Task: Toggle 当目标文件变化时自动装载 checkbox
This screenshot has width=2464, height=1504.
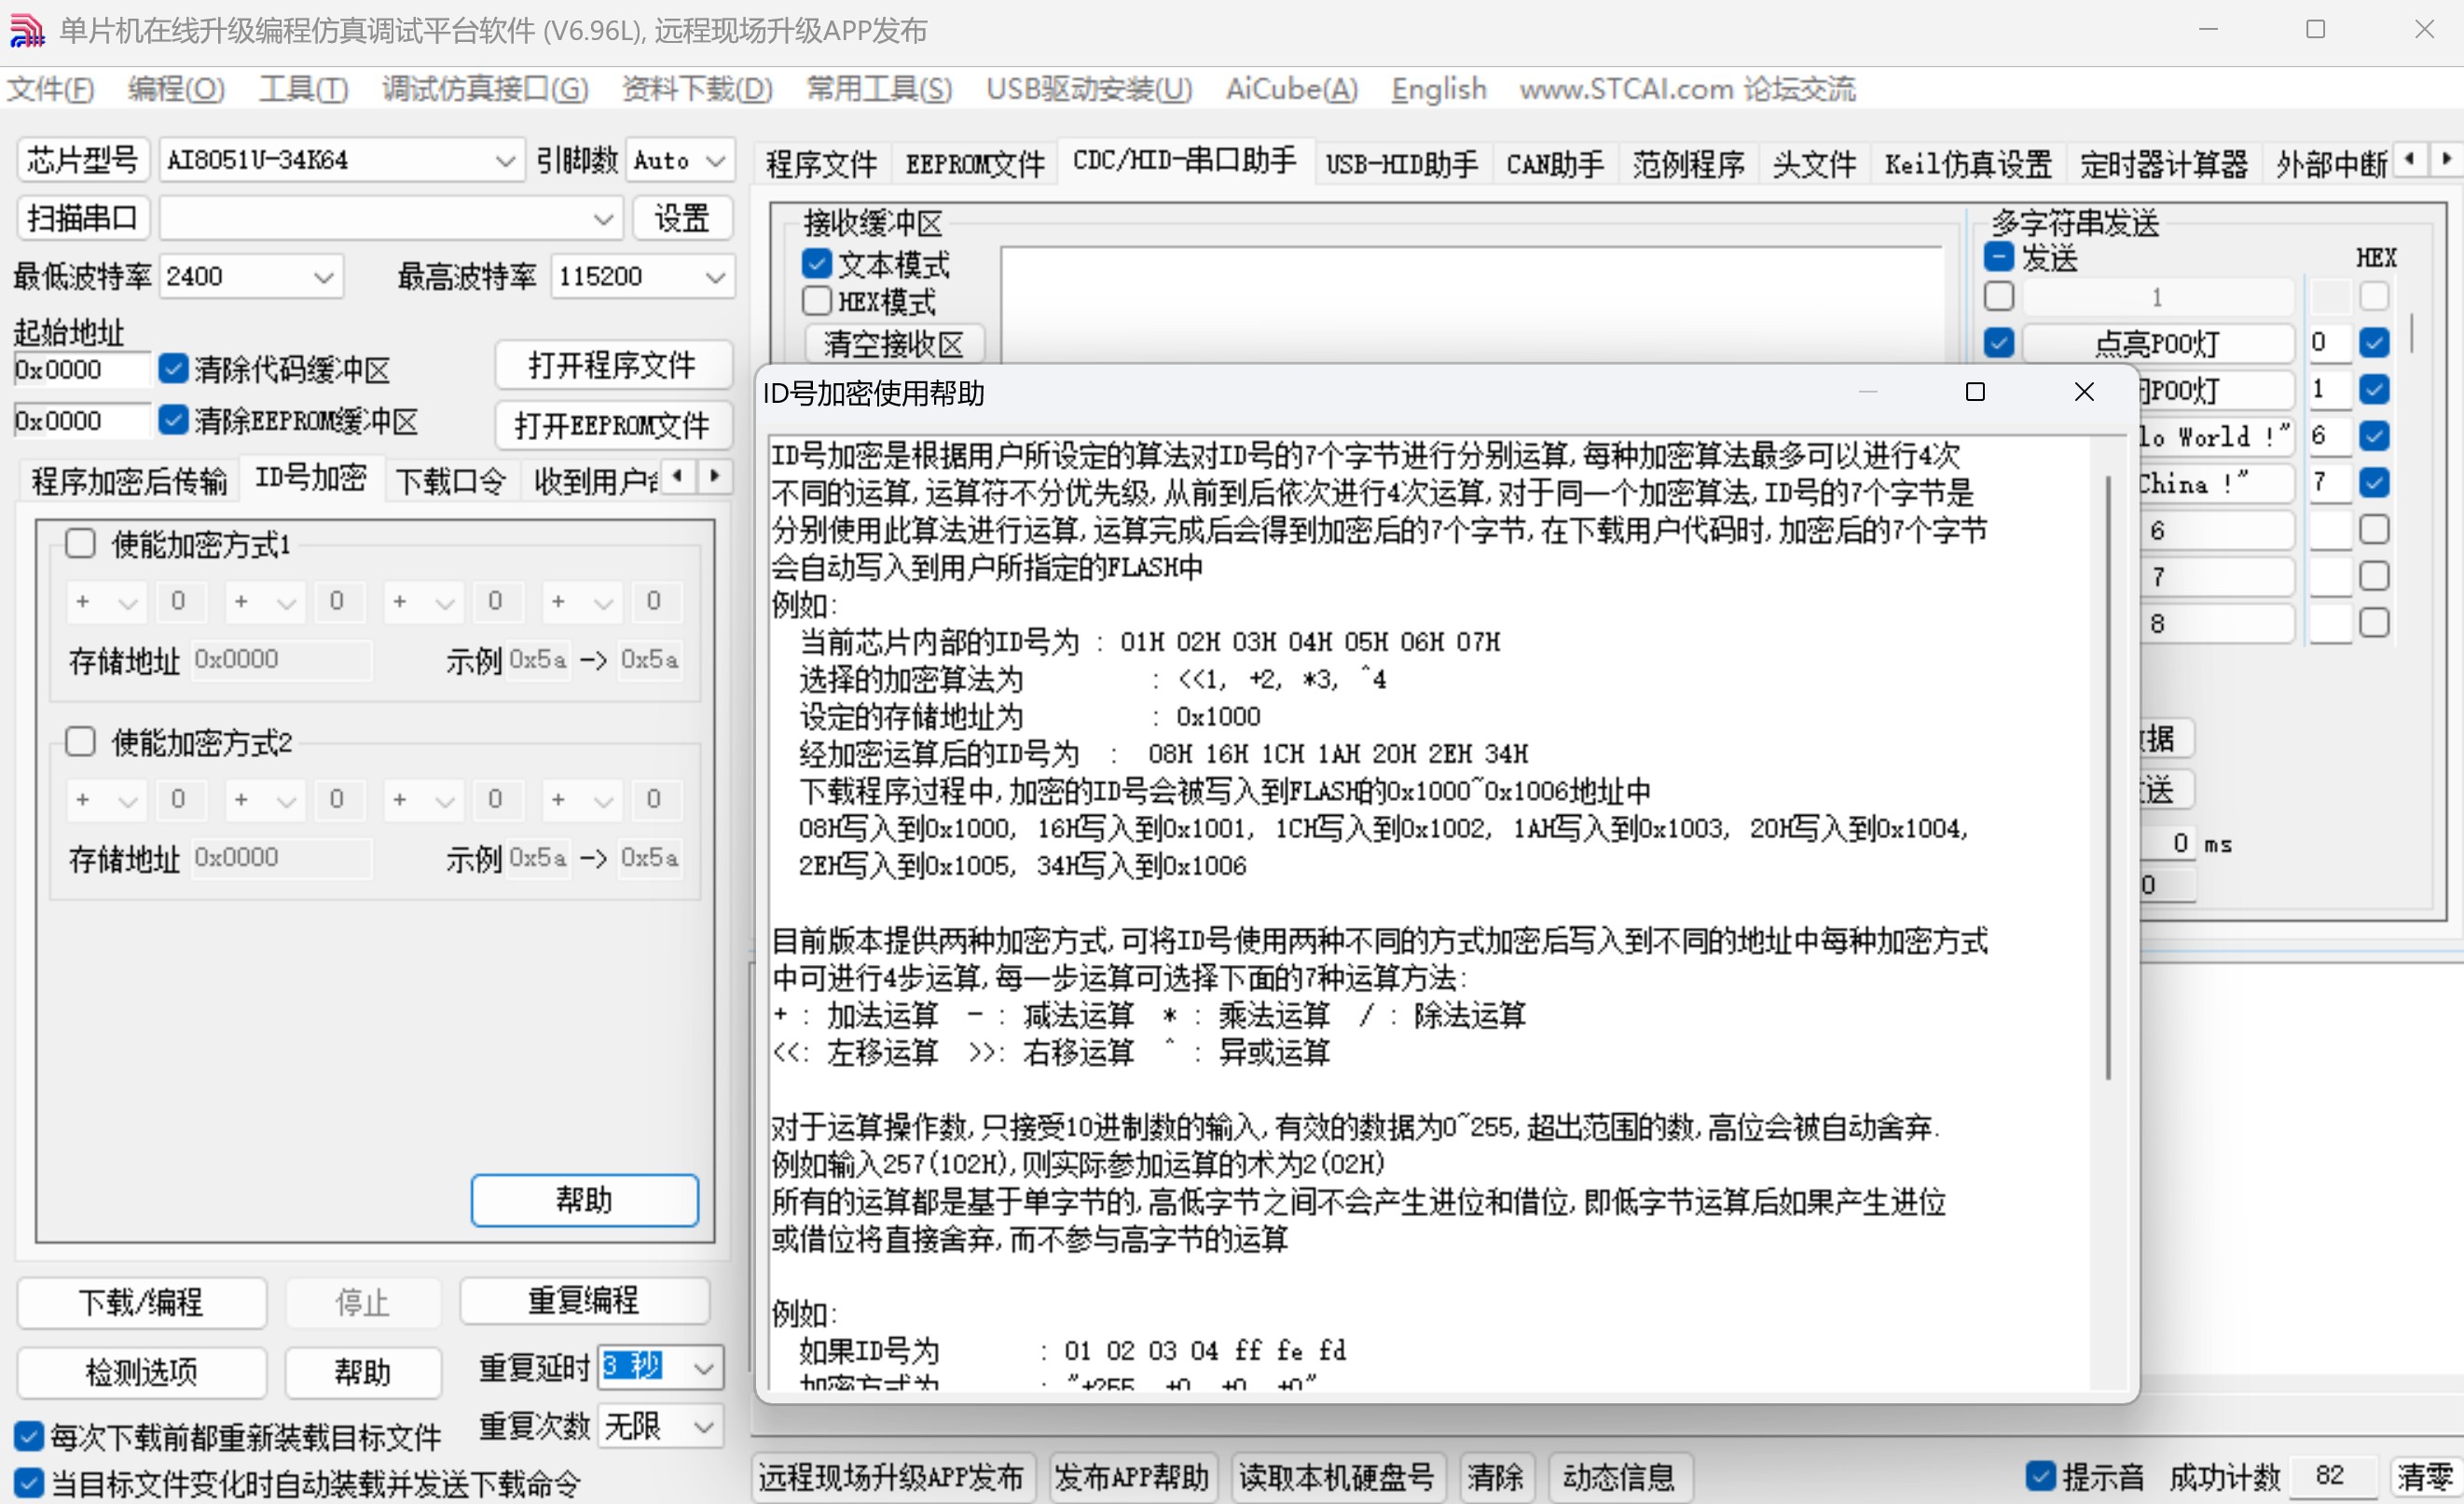Action: pos(29,1483)
